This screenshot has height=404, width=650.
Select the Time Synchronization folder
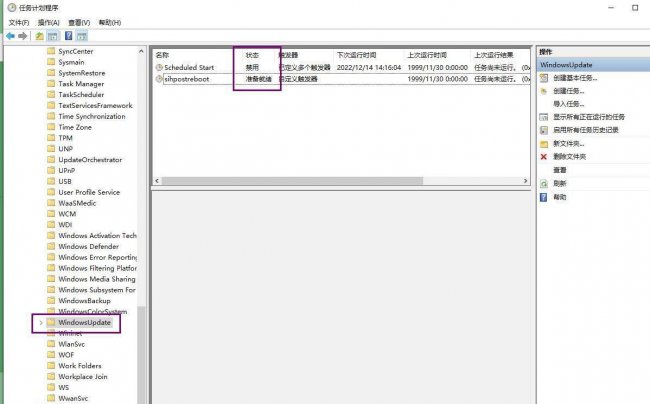[92, 116]
